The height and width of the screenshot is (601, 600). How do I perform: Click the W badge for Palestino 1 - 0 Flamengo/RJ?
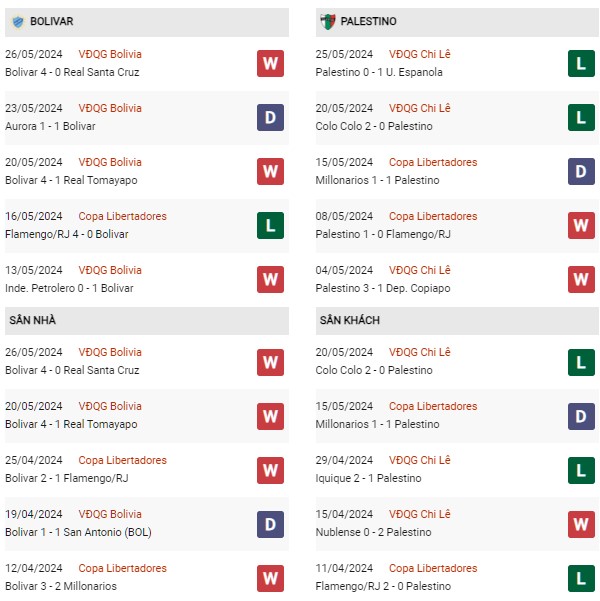581,226
